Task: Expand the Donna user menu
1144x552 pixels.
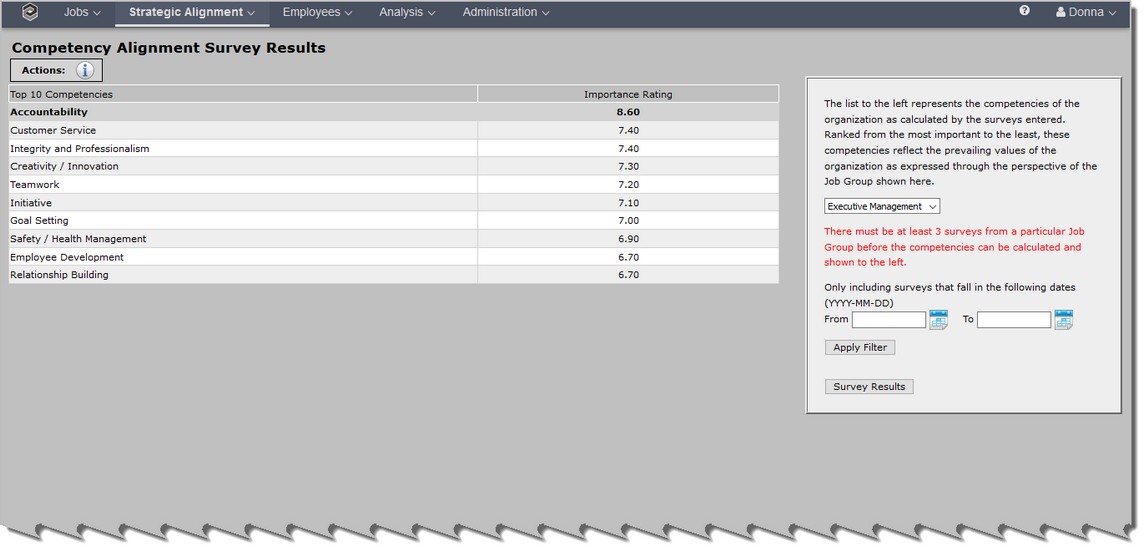Action: coord(1085,13)
